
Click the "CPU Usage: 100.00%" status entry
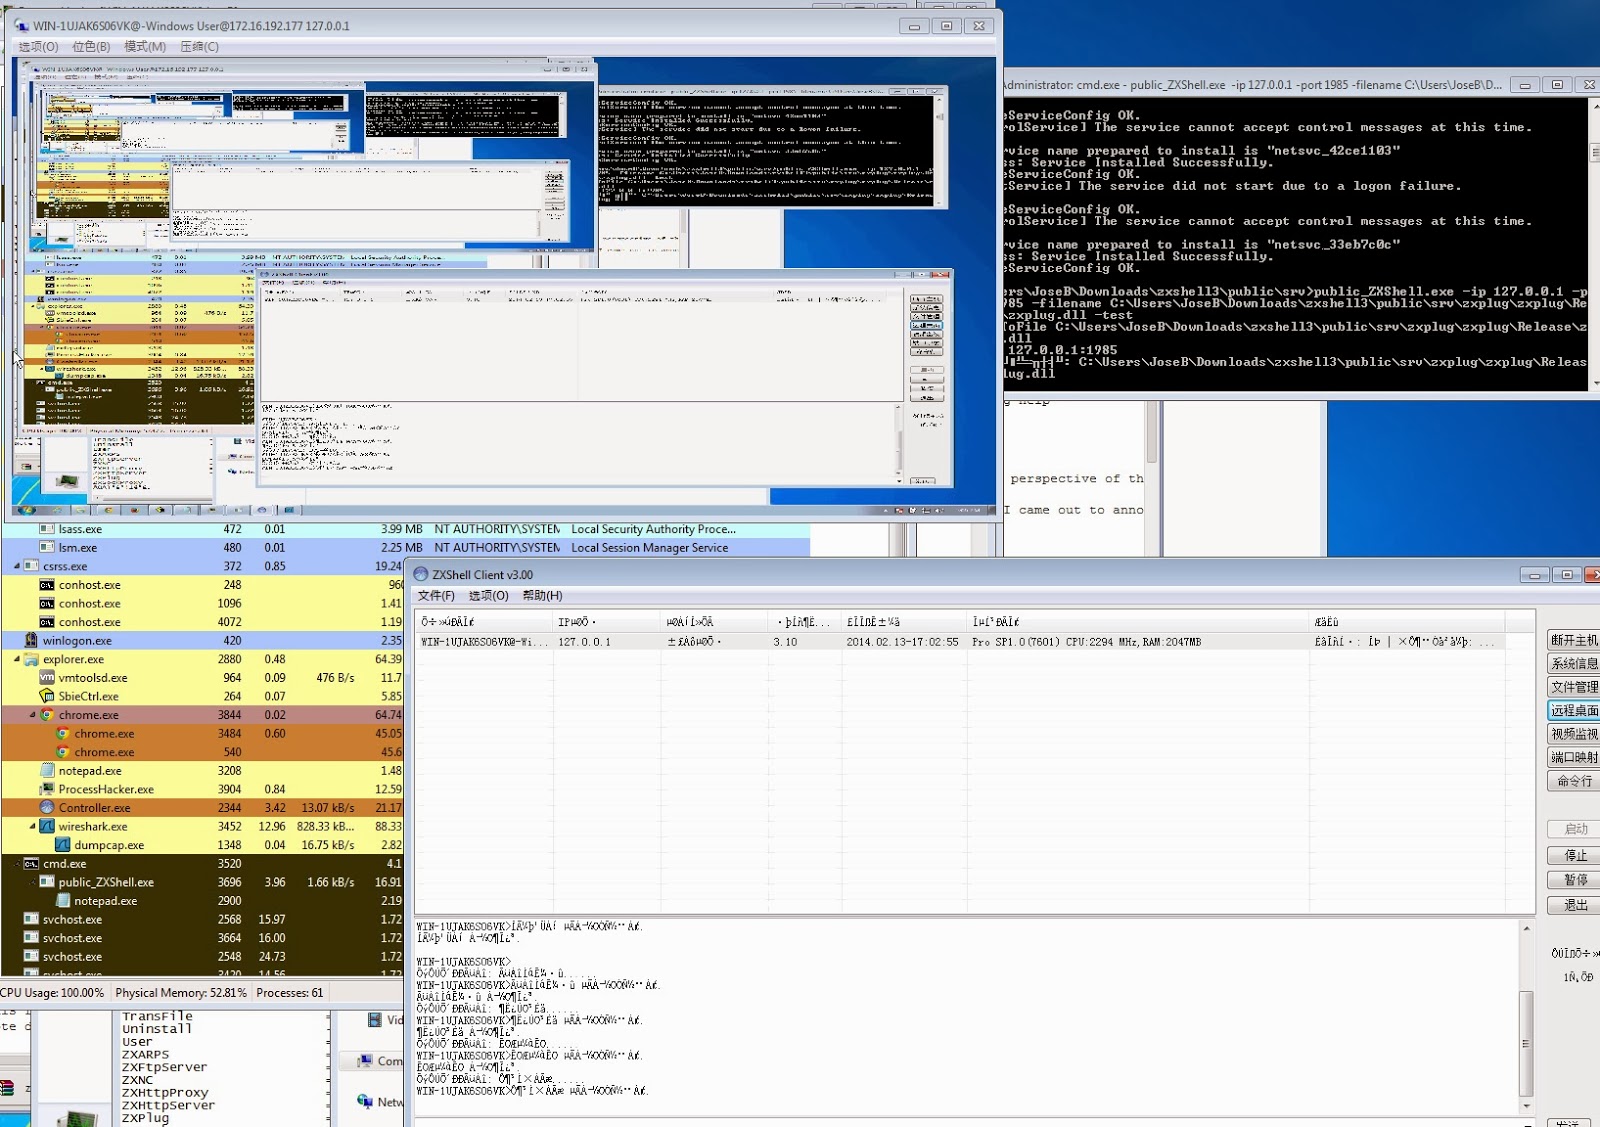point(52,993)
